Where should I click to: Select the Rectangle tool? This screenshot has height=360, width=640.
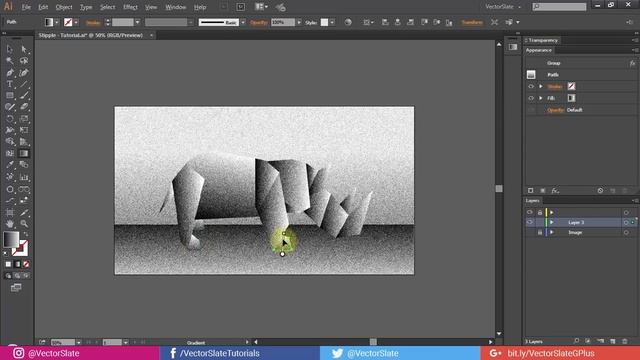pos(9,96)
